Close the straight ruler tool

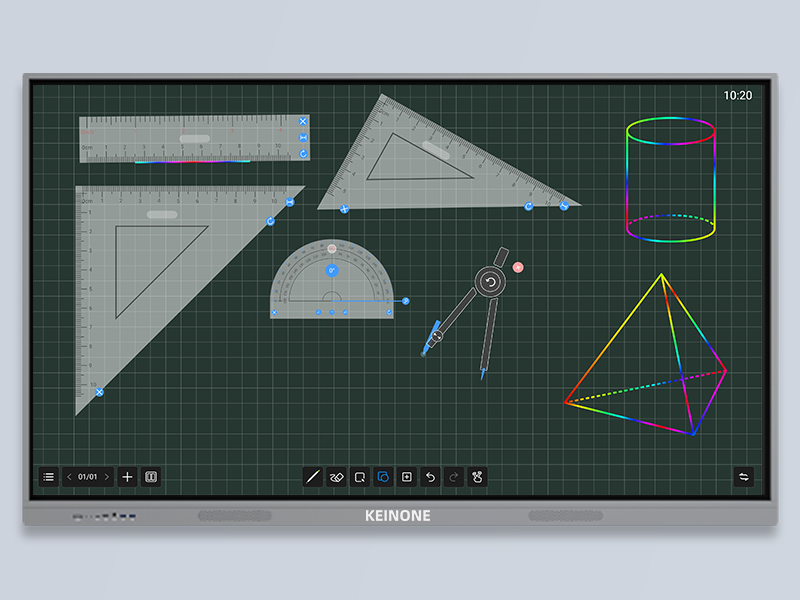point(303,122)
